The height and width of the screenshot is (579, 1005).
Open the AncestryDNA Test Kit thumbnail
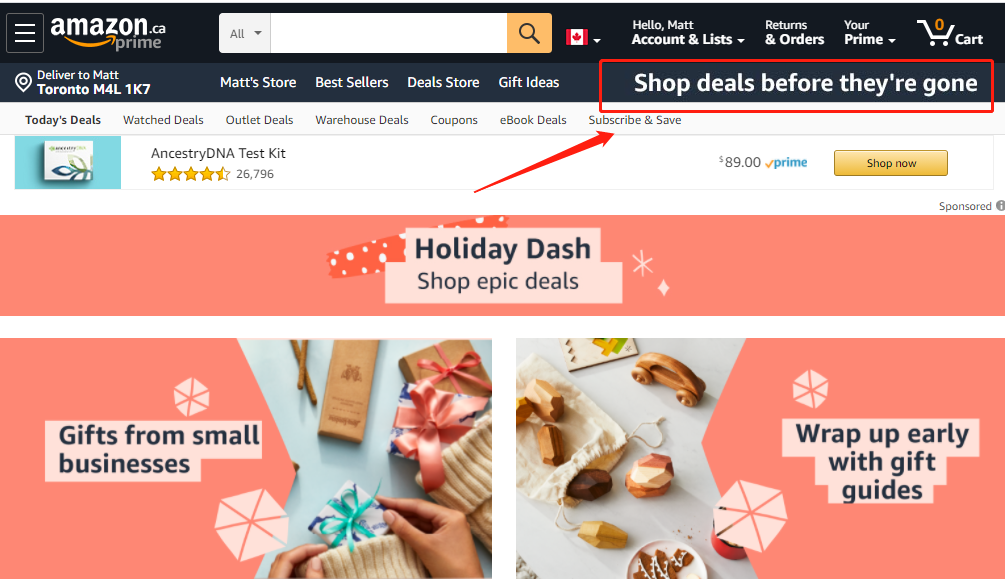pos(68,163)
